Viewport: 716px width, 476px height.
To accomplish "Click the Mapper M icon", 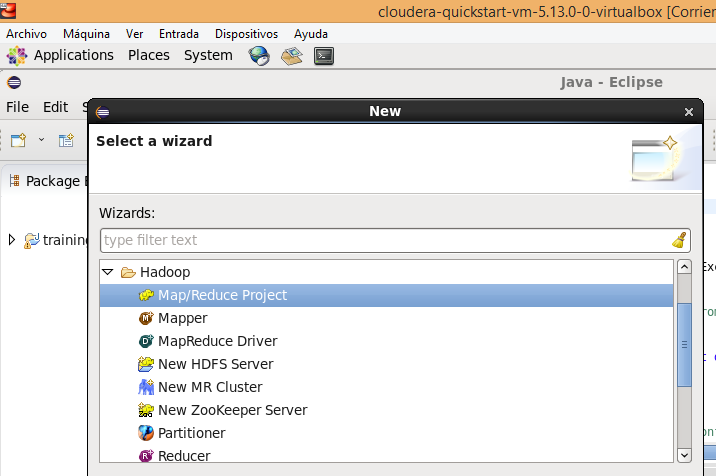I will click(x=146, y=317).
